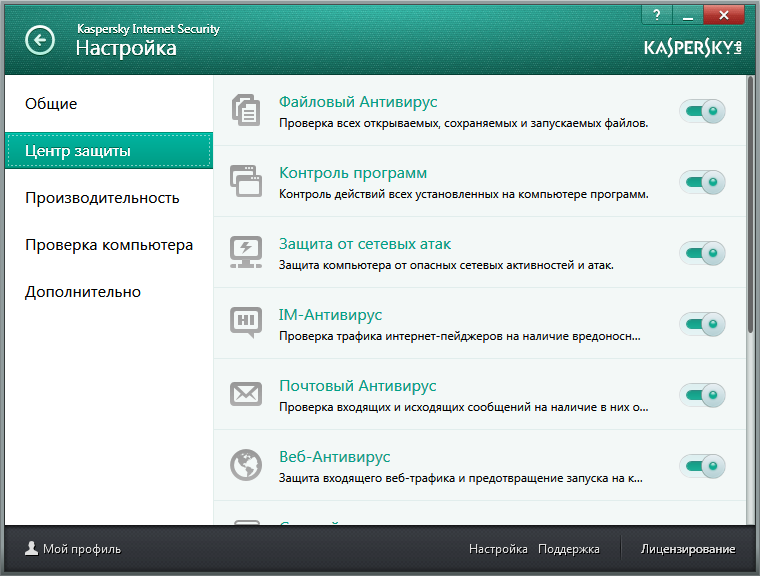
Task: Click the network attack monitor icon
Action: [246, 252]
